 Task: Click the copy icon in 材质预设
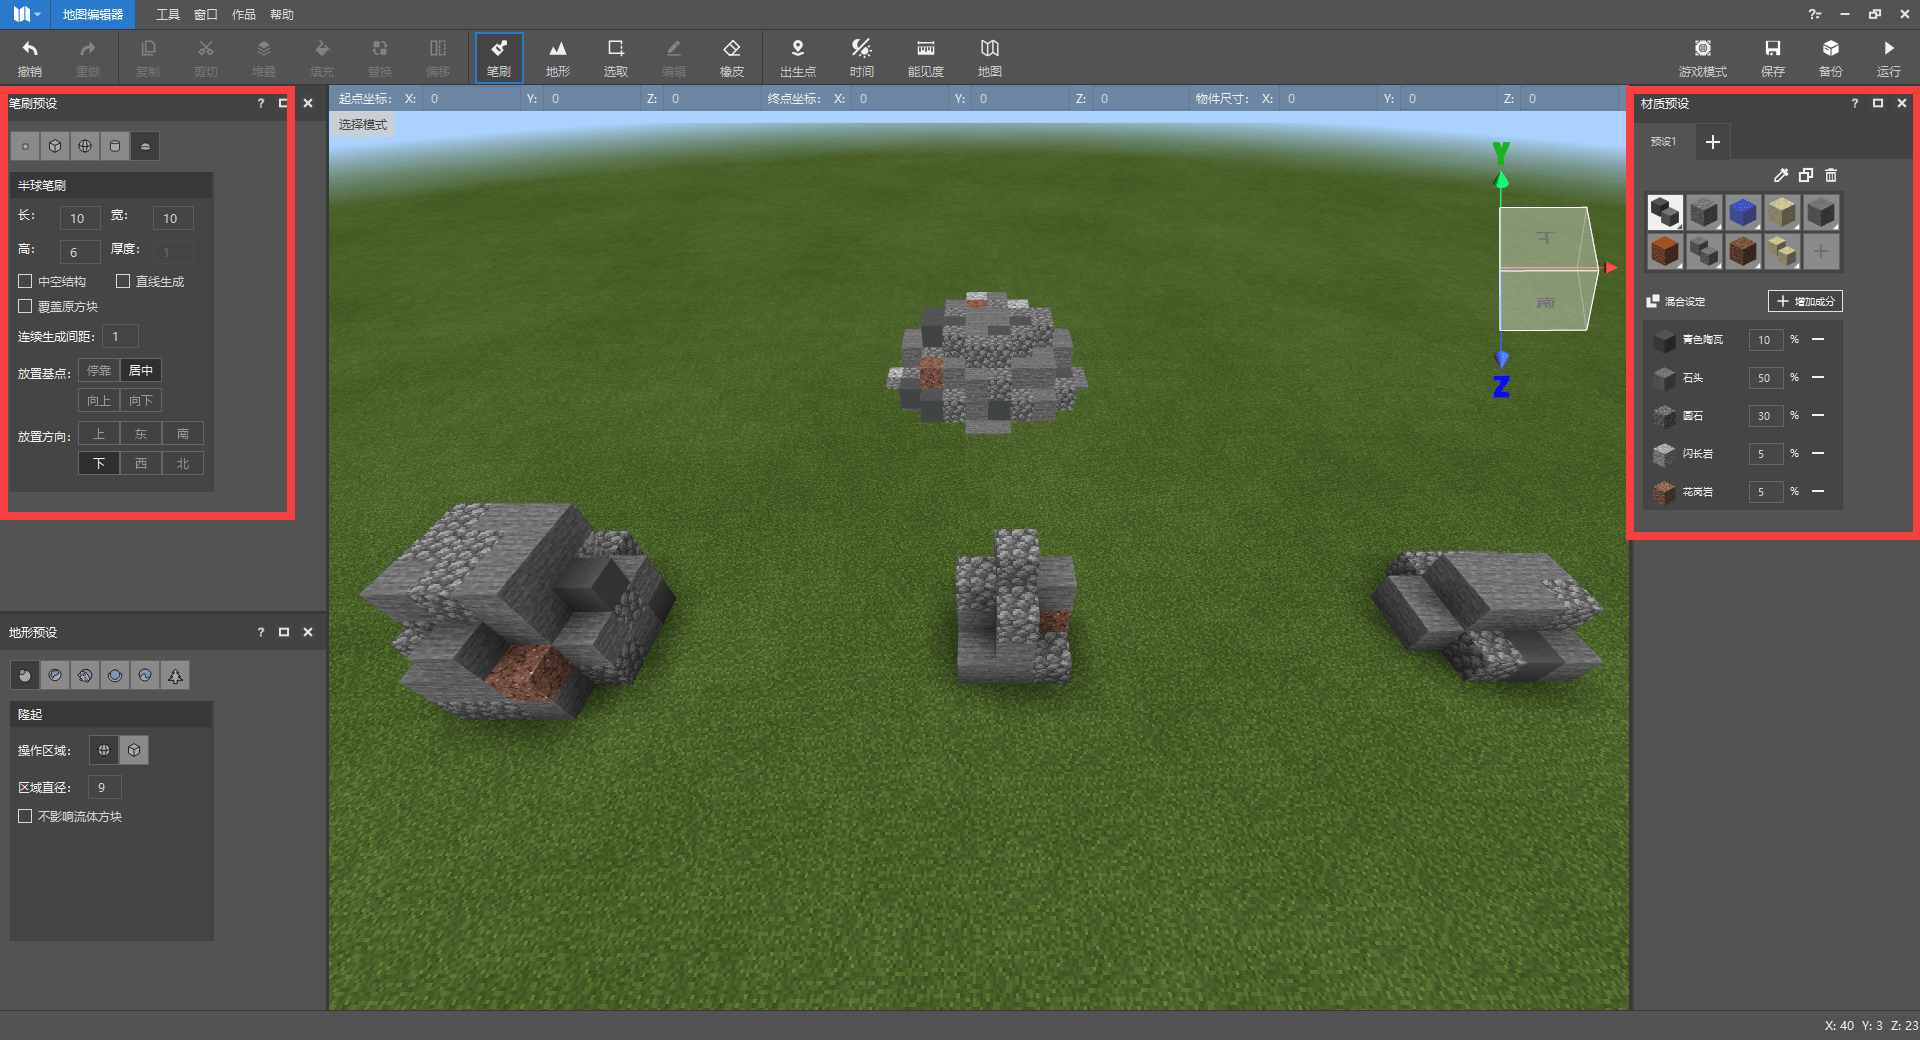[x=1805, y=175]
